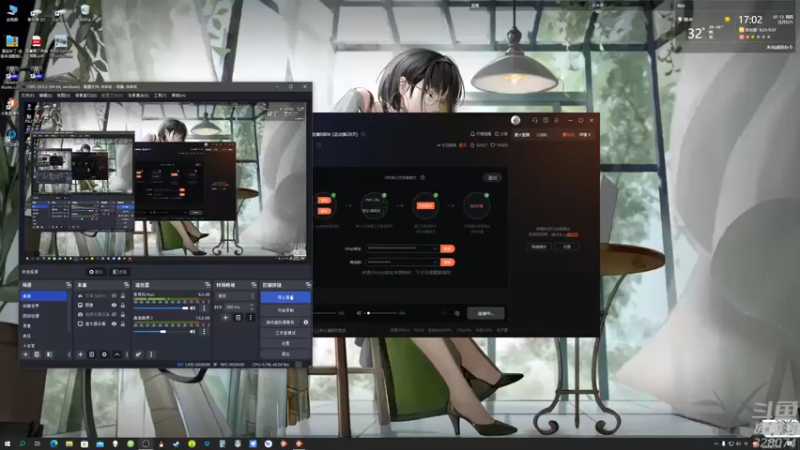Open the Scenes toolbar overflow three-dot menu
800x450 pixels.
69,354
